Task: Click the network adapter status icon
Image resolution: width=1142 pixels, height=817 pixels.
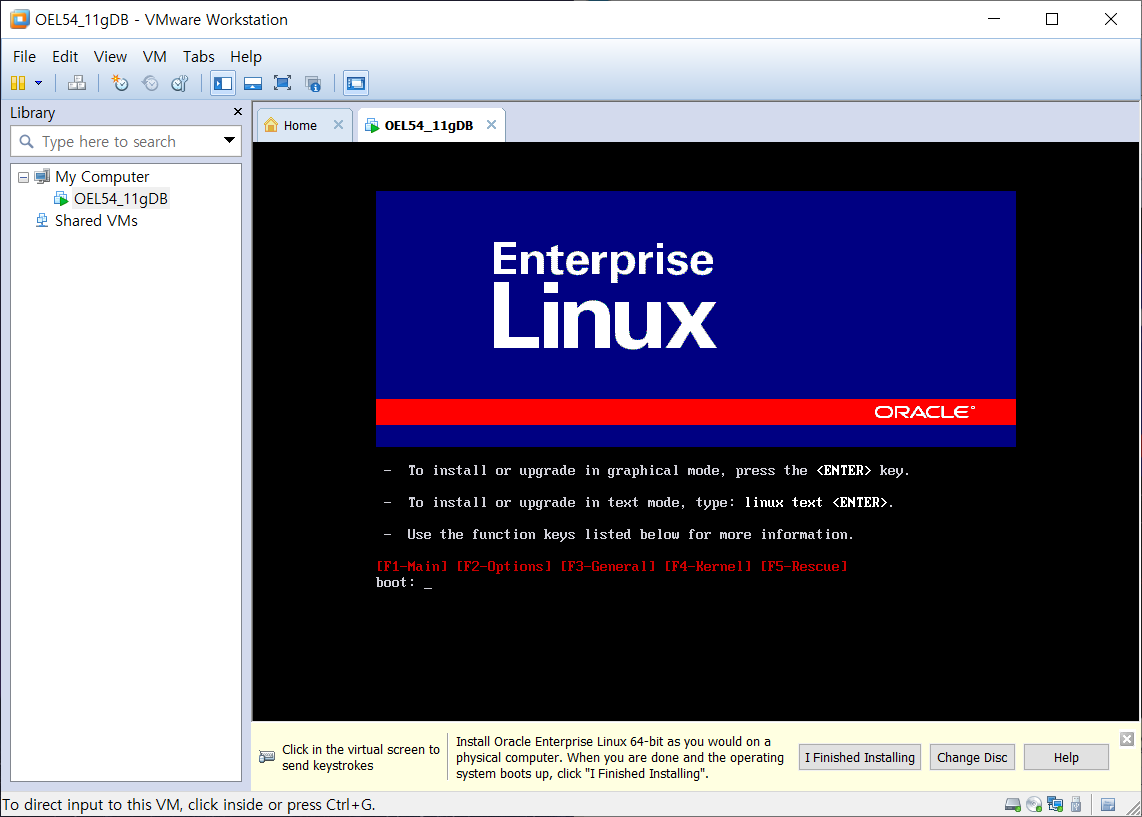Action: tap(1055, 805)
